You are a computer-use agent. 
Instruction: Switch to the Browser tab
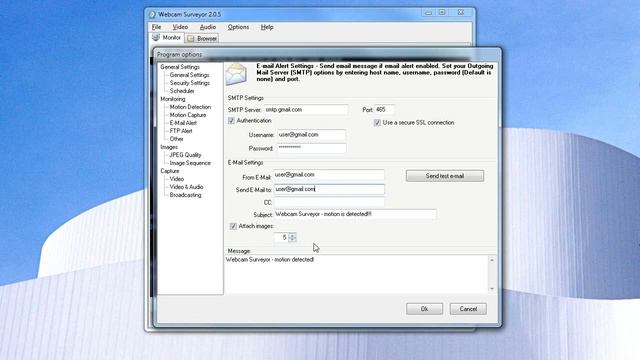click(202, 38)
